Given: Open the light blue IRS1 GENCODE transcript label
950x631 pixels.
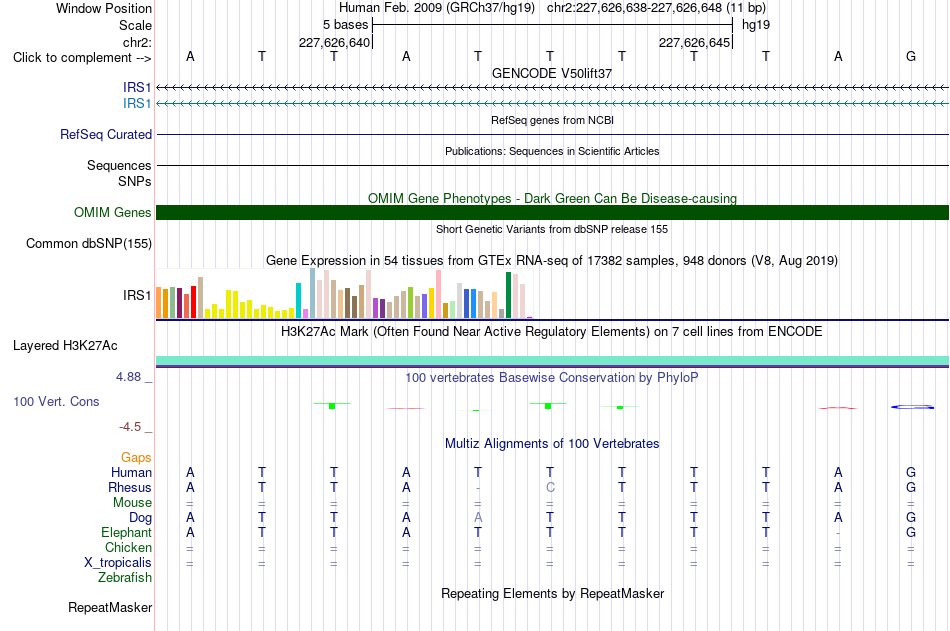Looking at the screenshot, I should click(x=137, y=104).
